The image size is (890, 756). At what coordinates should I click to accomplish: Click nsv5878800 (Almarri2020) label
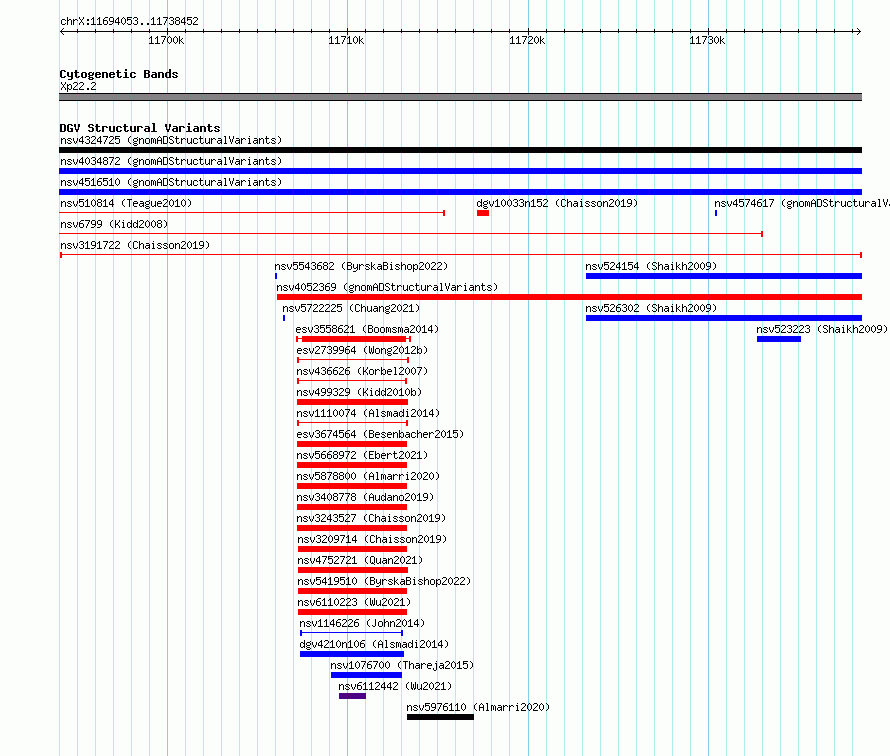click(368, 476)
